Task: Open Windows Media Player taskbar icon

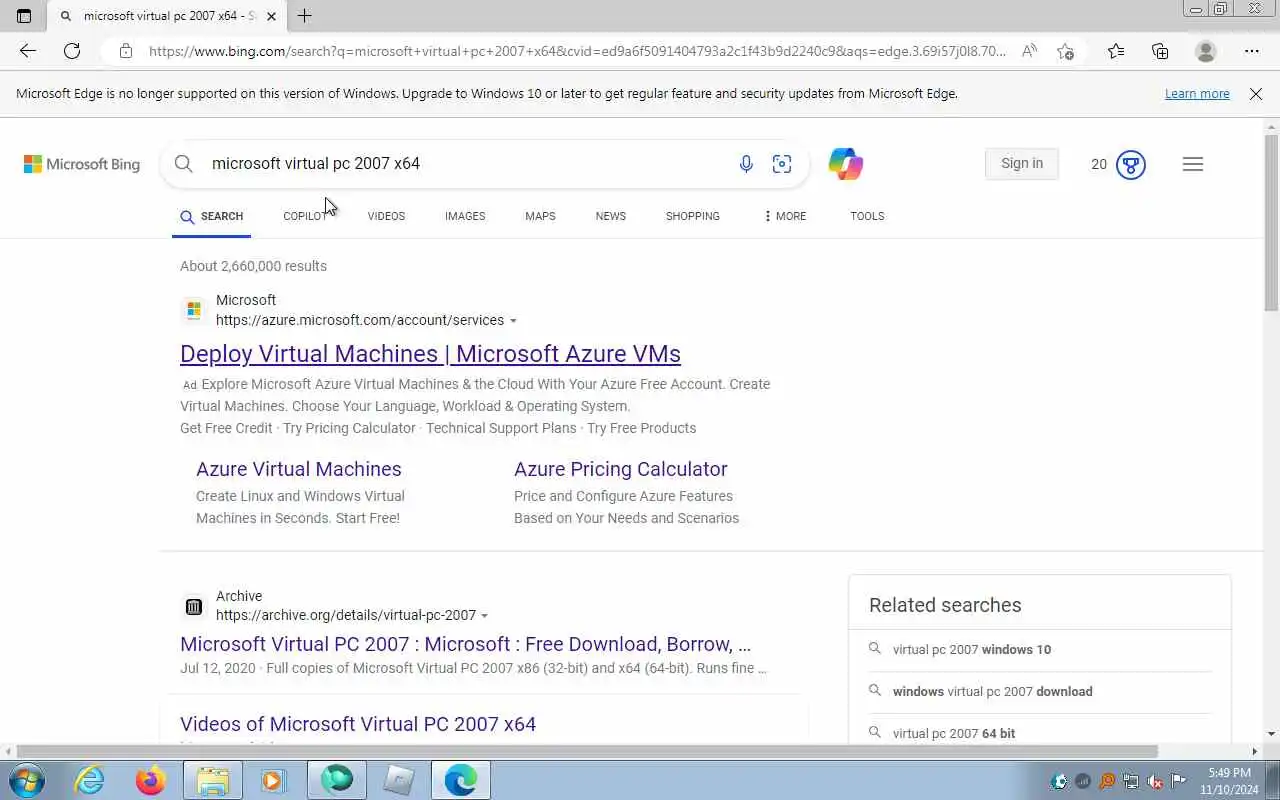Action: [x=273, y=780]
